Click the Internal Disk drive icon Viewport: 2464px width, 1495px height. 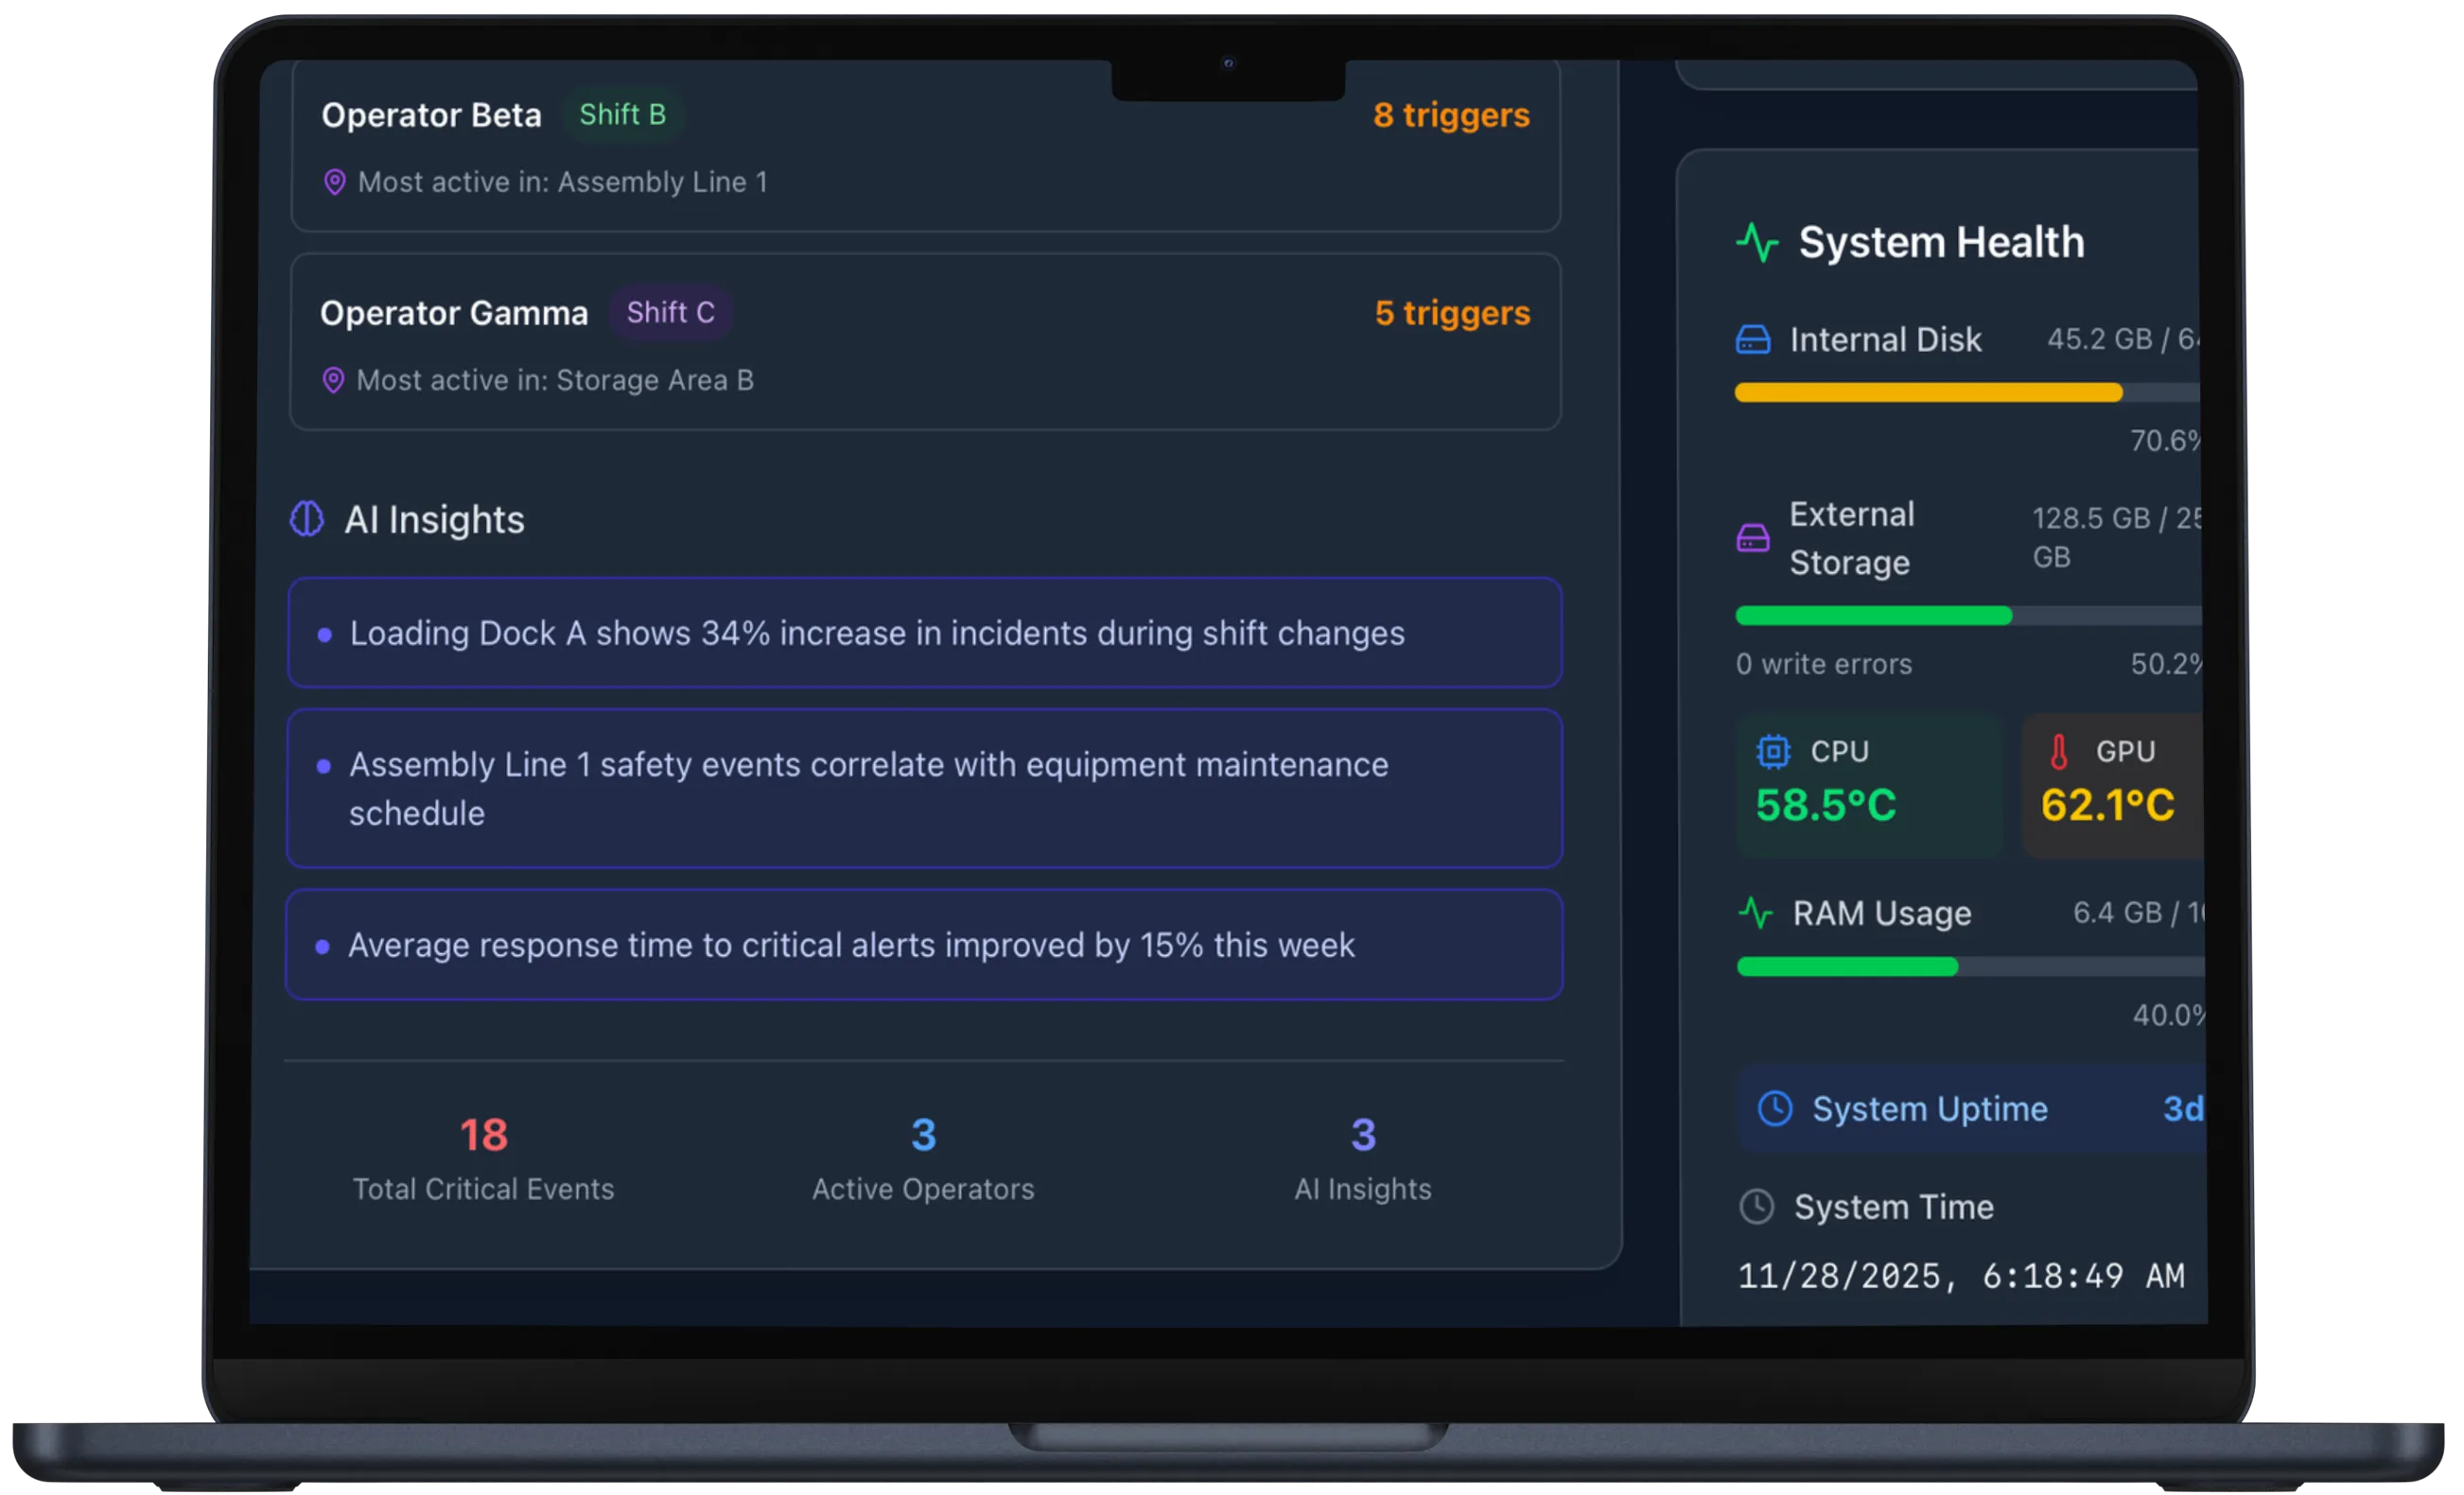[1751, 339]
